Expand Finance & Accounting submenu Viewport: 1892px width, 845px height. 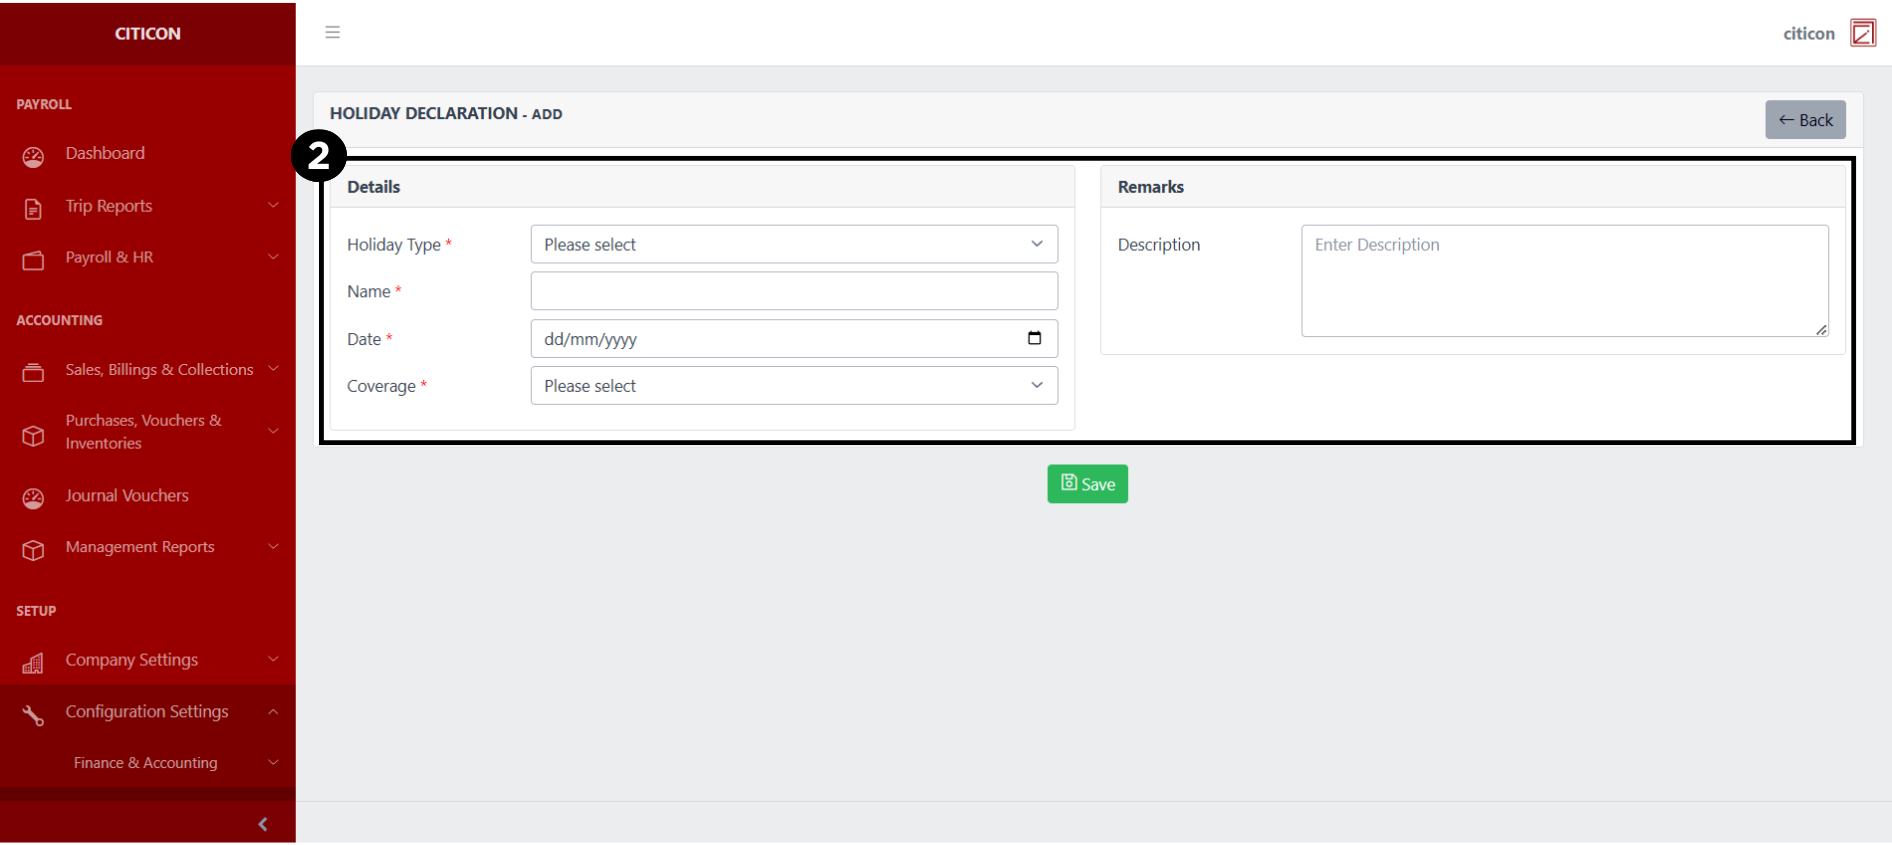click(145, 763)
